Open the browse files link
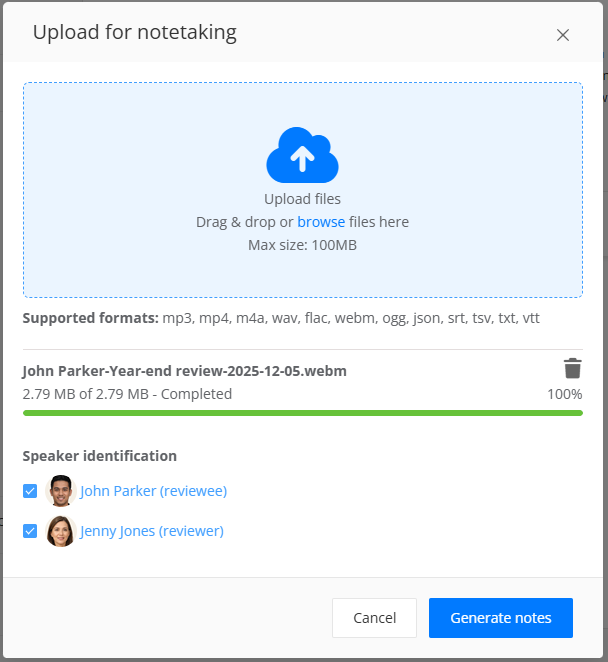608x662 pixels. (x=321, y=222)
